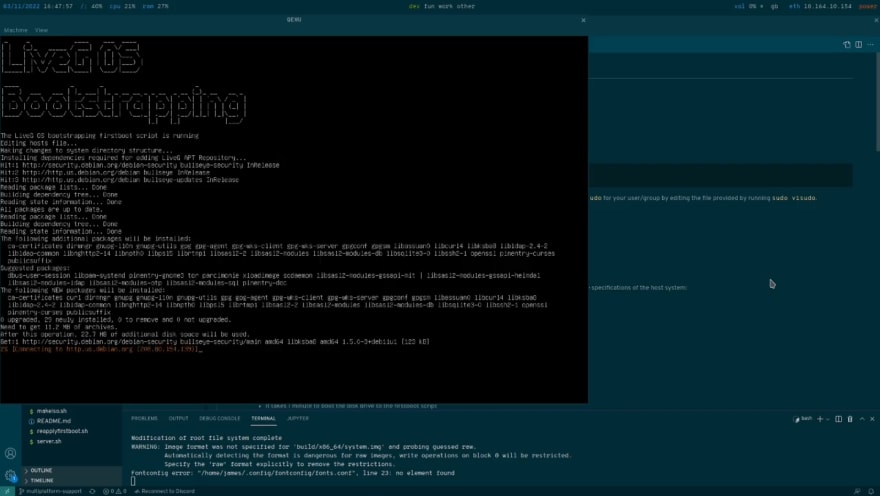Switch to the DEBUG CONSOLE tab
This screenshot has height=496, width=880.
click(219, 419)
